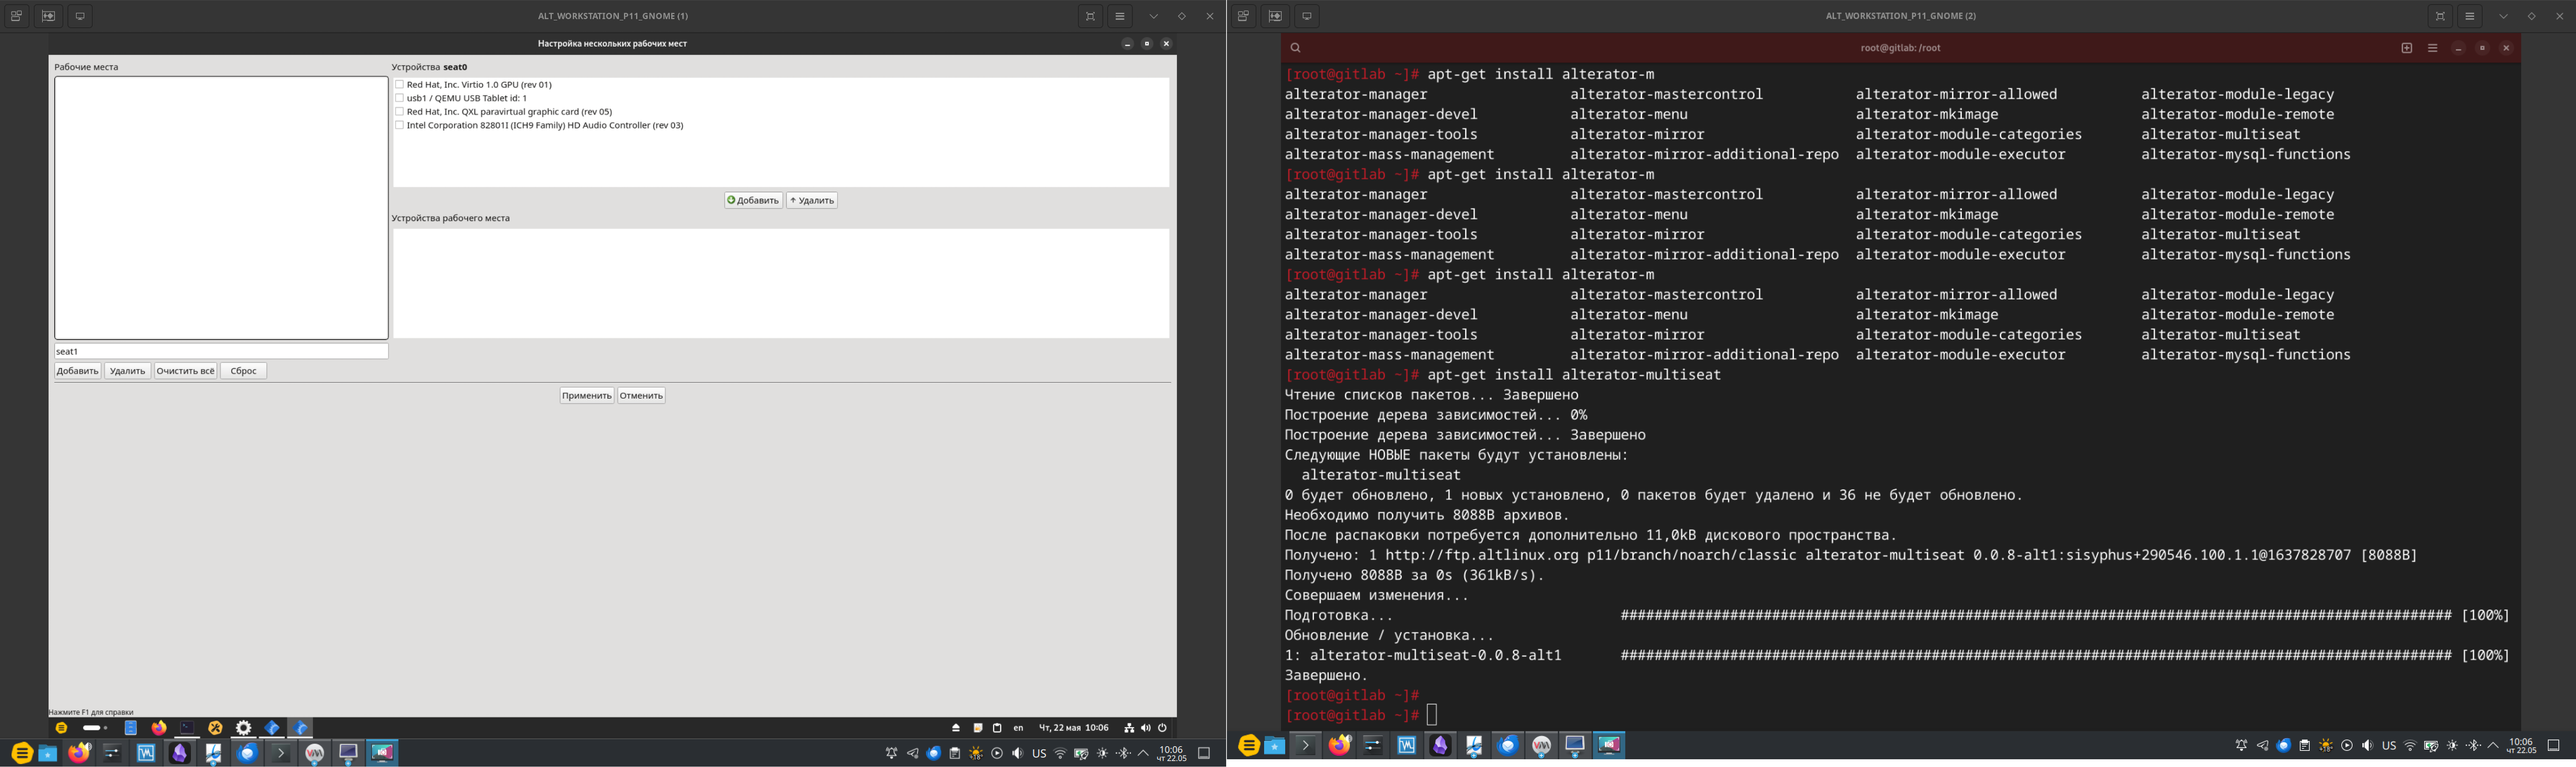Open yellow application menu in GNOME (1) guest panel
This screenshot has width=2576, height=767.
(x=61, y=728)
